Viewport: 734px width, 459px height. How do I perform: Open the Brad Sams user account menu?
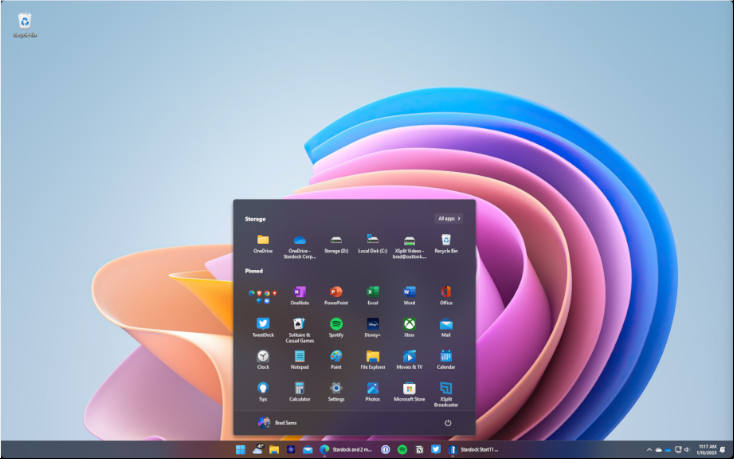point(277,423)
